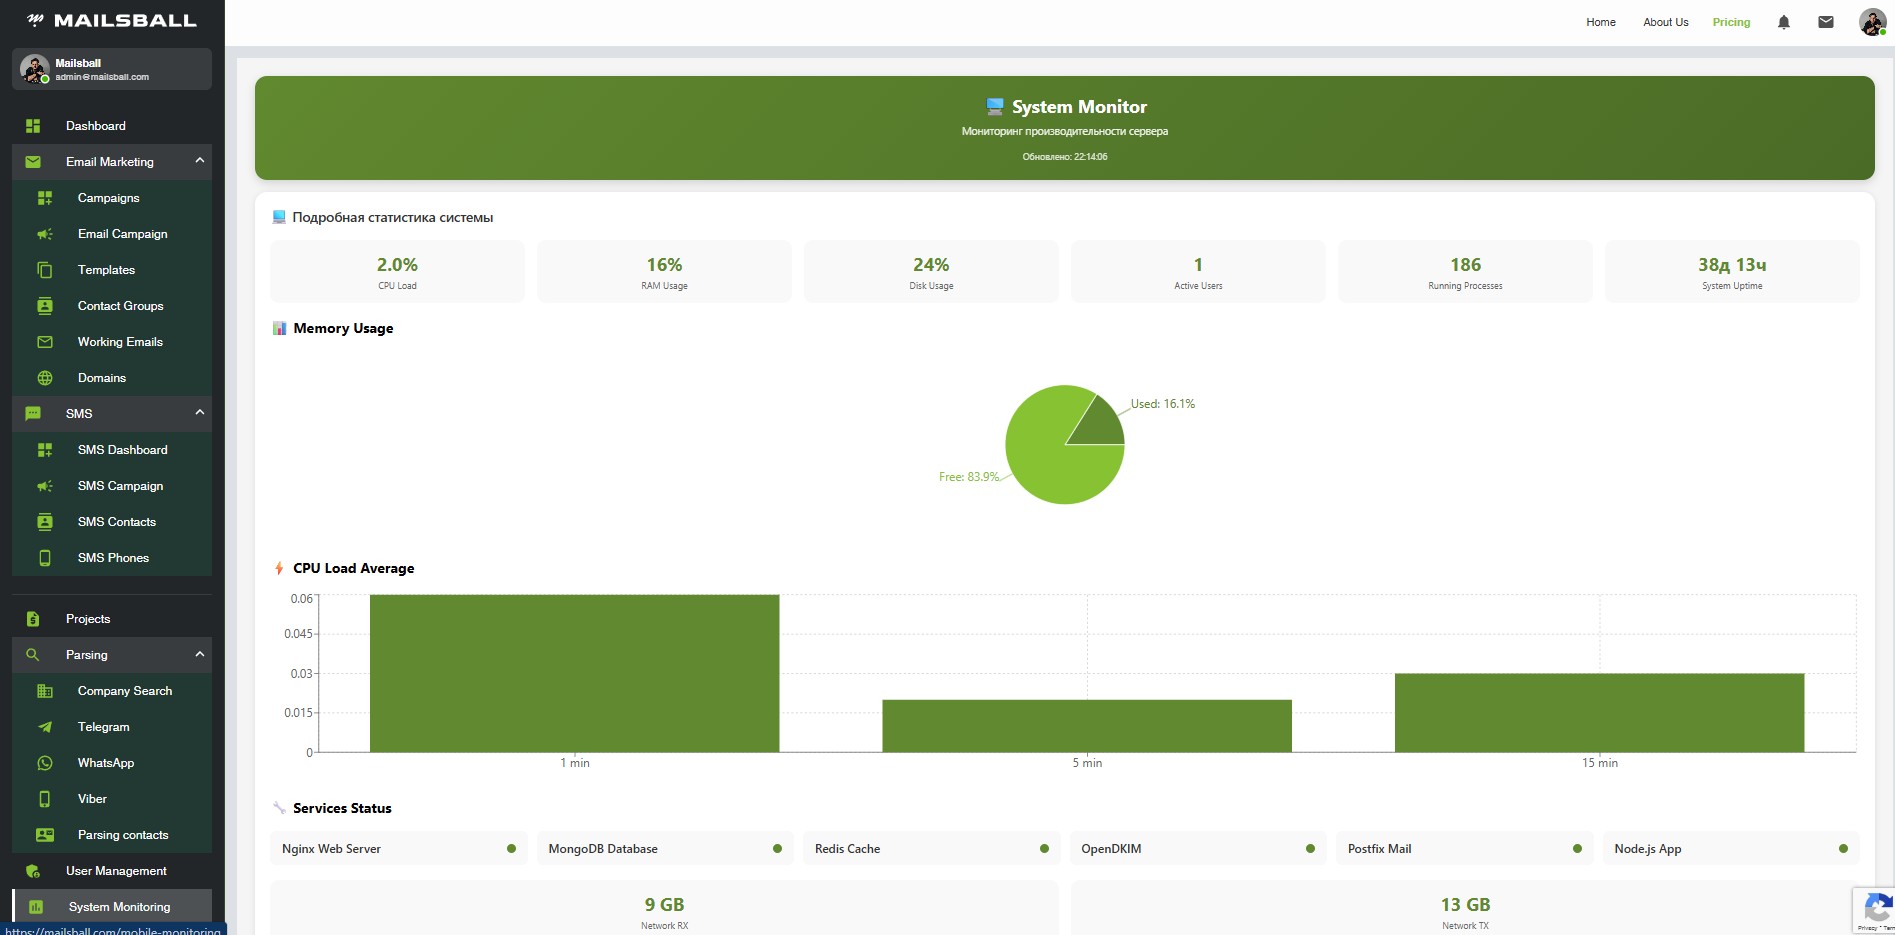Image resolution: width=1895 pixels, height=935 pixels.
Task: Click the Mailsball logo icon
Action: (x=36, y=19)
